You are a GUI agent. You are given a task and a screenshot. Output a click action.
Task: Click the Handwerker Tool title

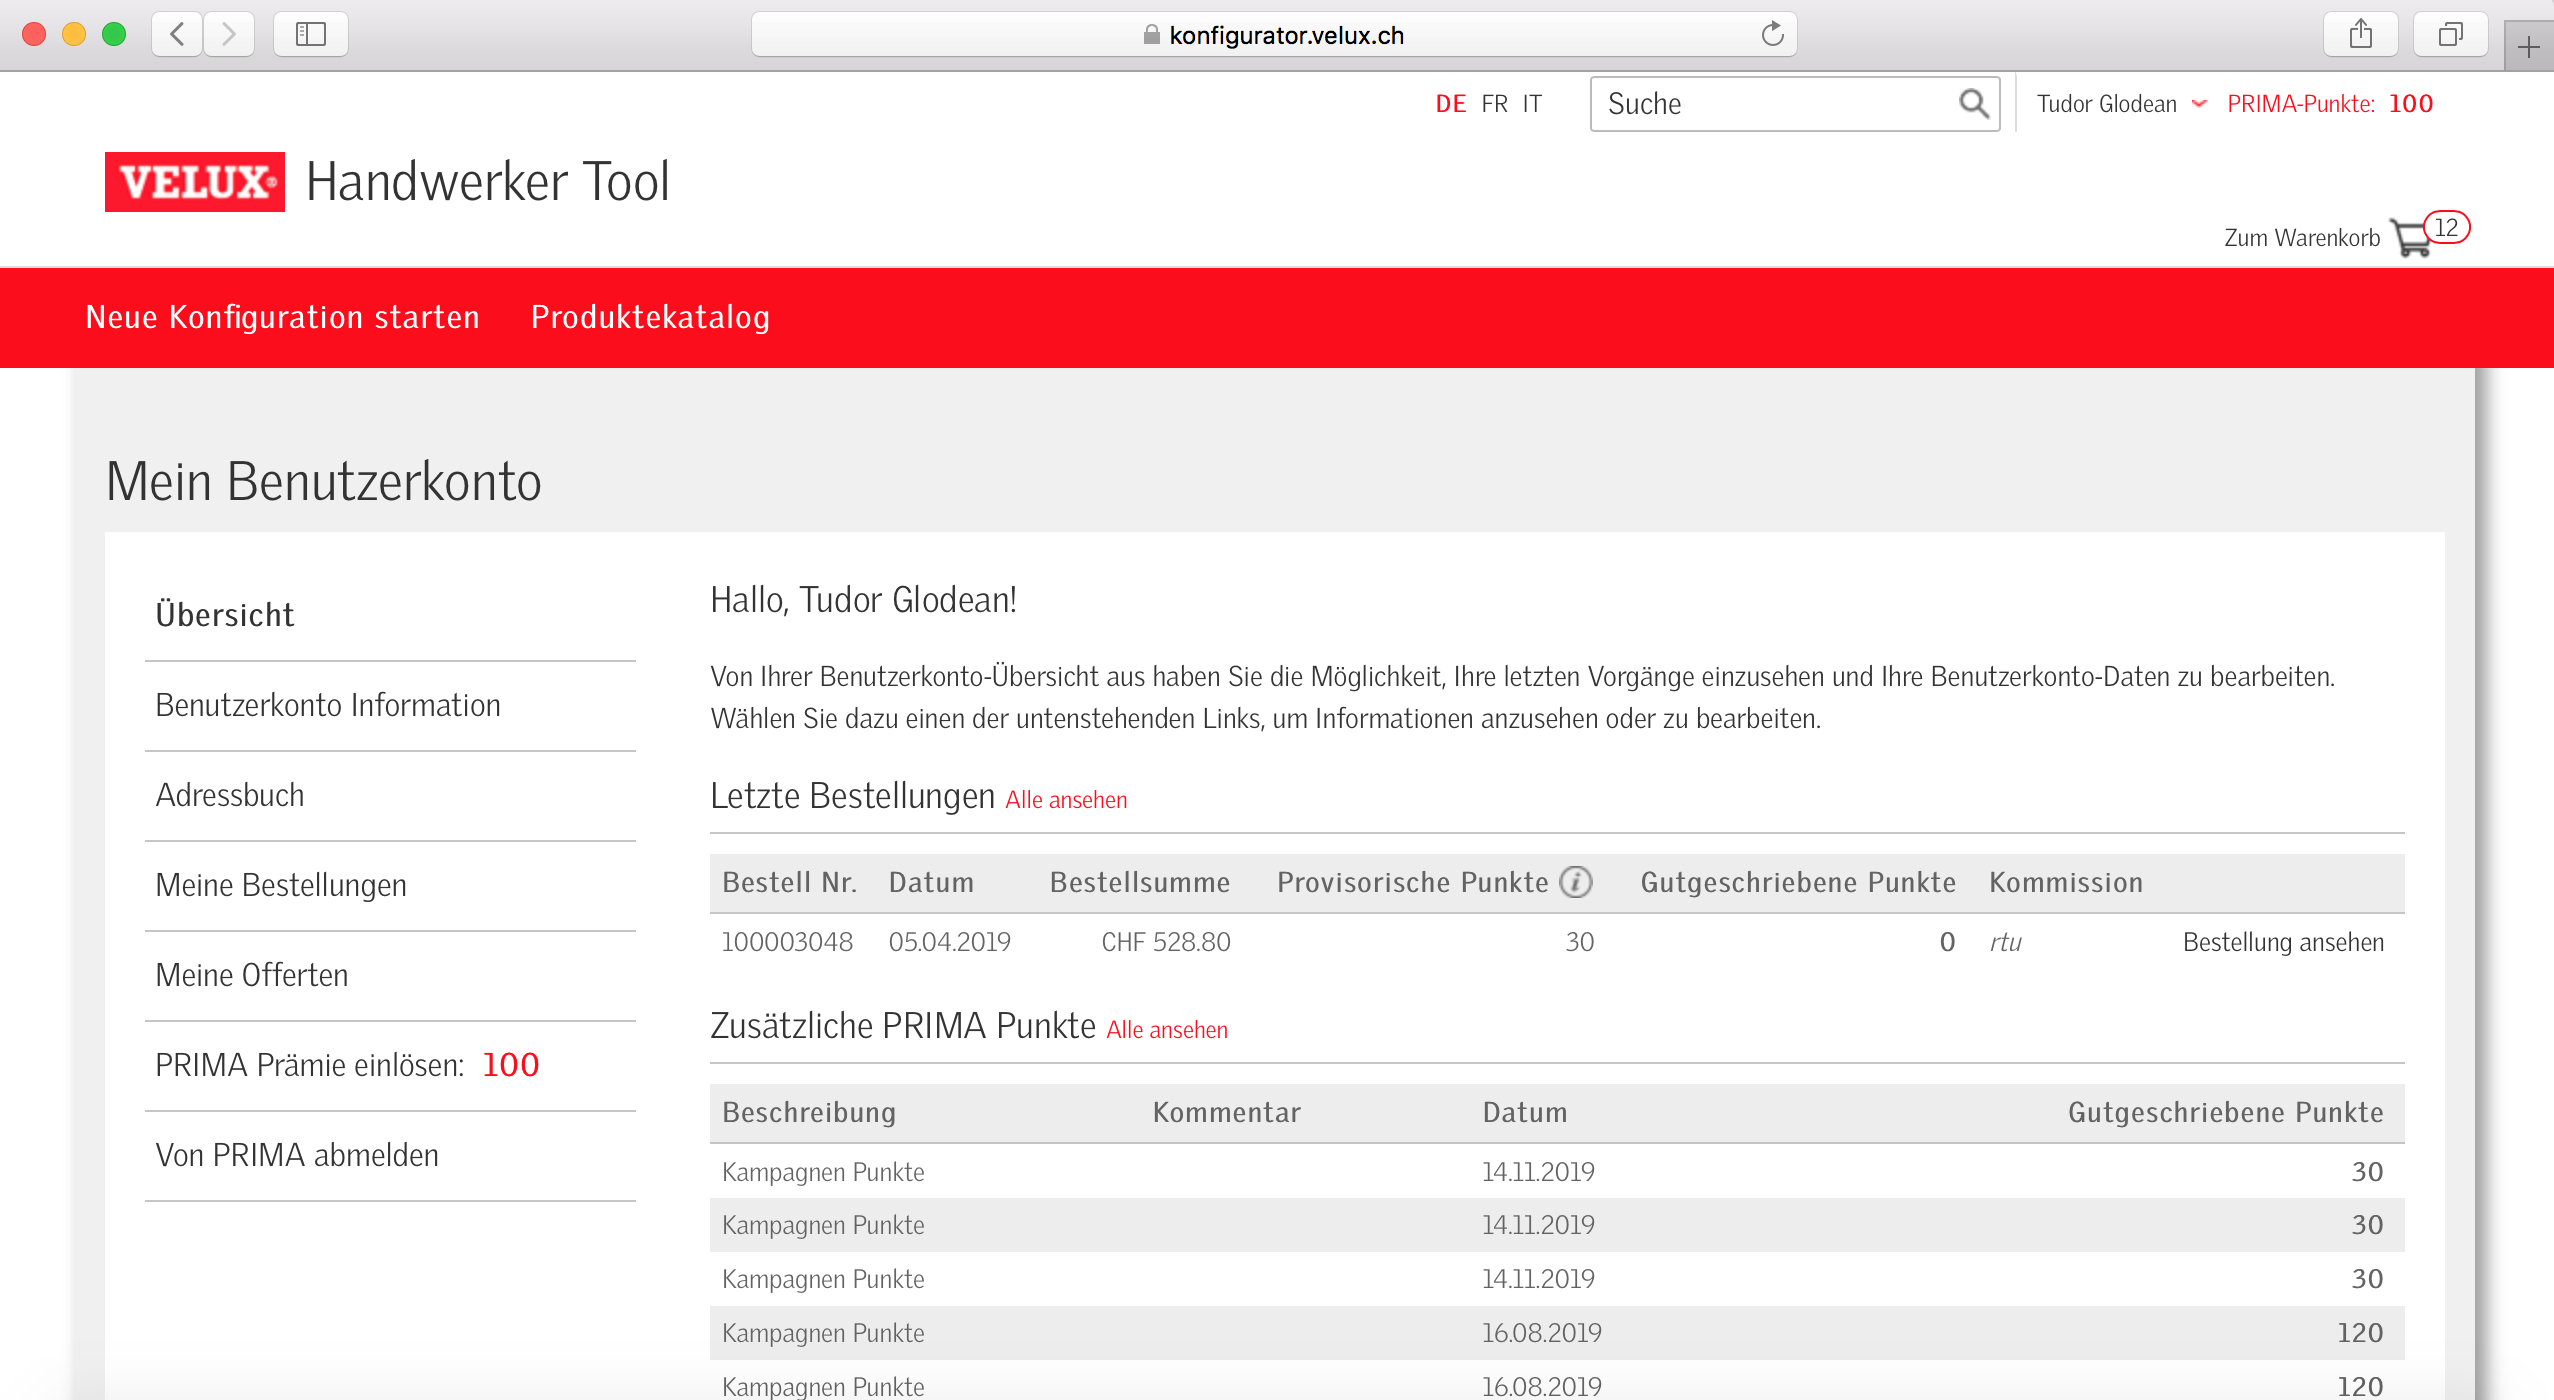pos(488,182)
